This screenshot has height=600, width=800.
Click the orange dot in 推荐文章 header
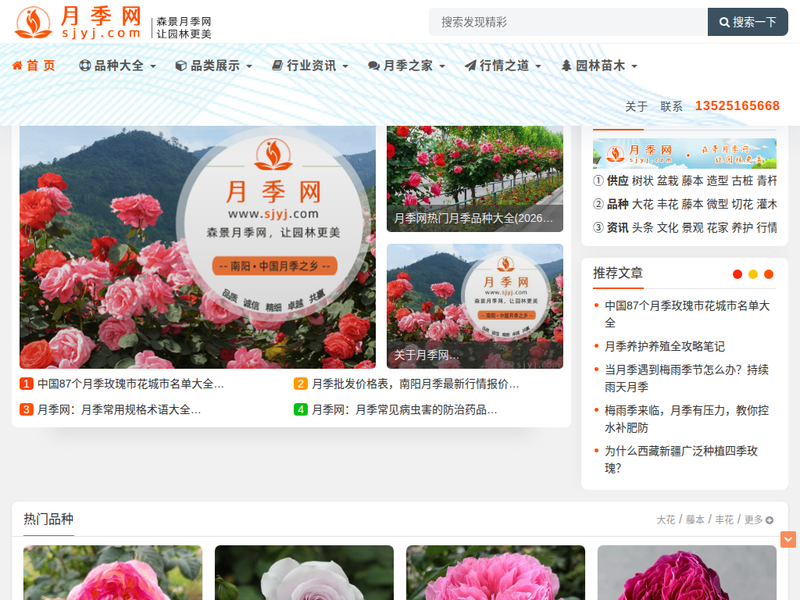tap(769, 274)
